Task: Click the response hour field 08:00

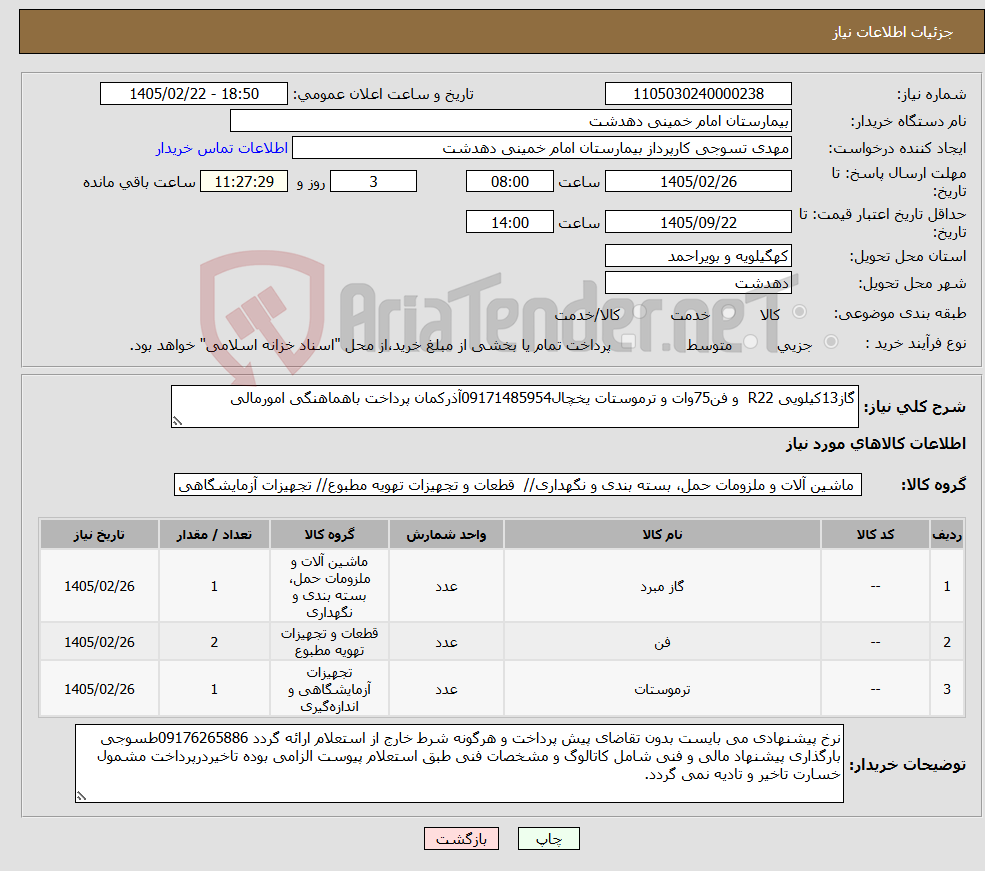Action: (509, 181)
